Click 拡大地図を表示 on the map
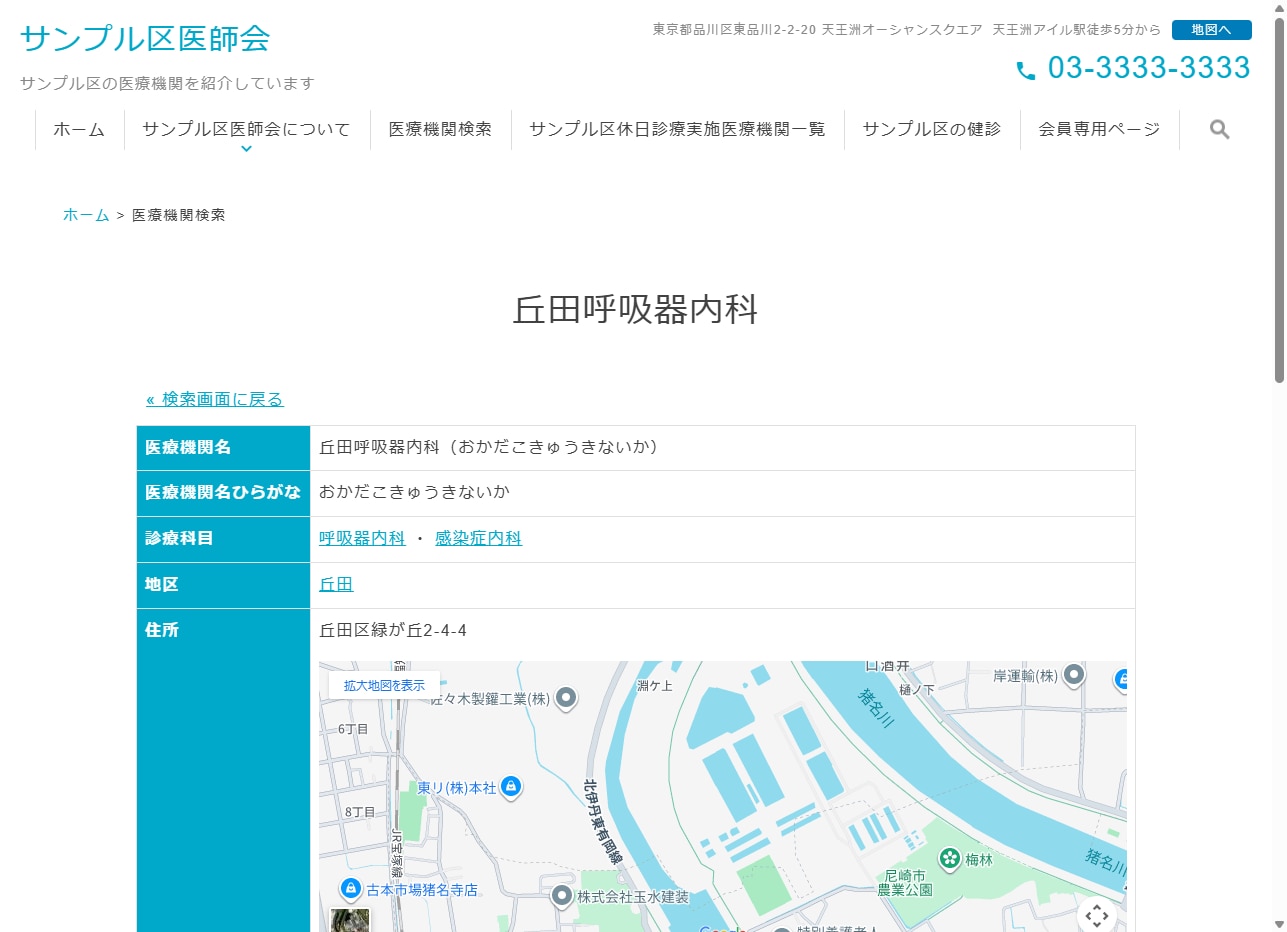This screenshot has height=932, width=1287. coord(384,685)
